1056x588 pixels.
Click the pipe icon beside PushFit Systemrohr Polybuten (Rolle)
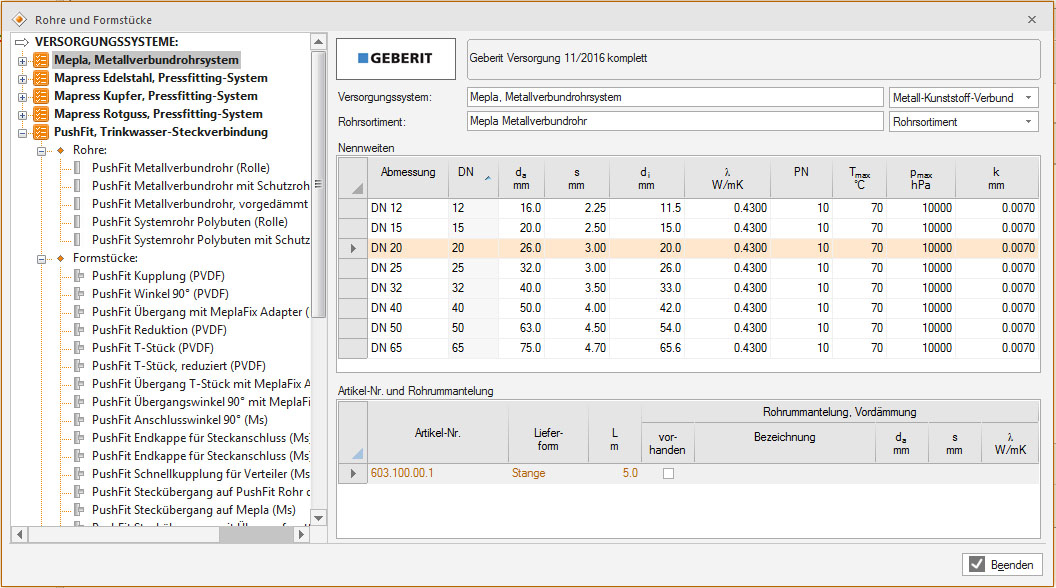pyautogui.click(x=77, y=222)
